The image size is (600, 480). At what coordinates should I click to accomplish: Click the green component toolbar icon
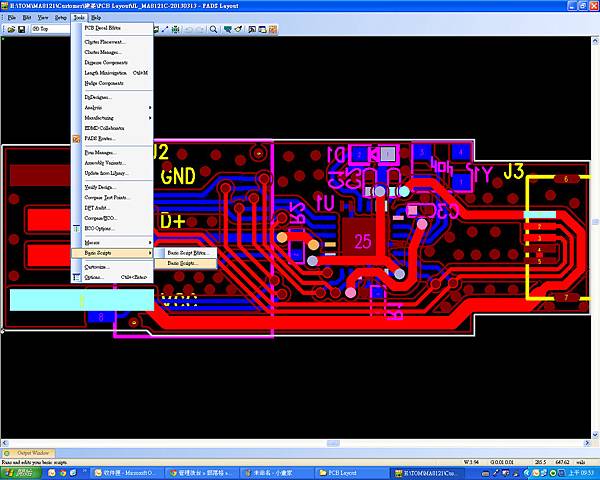coord(176,29)
